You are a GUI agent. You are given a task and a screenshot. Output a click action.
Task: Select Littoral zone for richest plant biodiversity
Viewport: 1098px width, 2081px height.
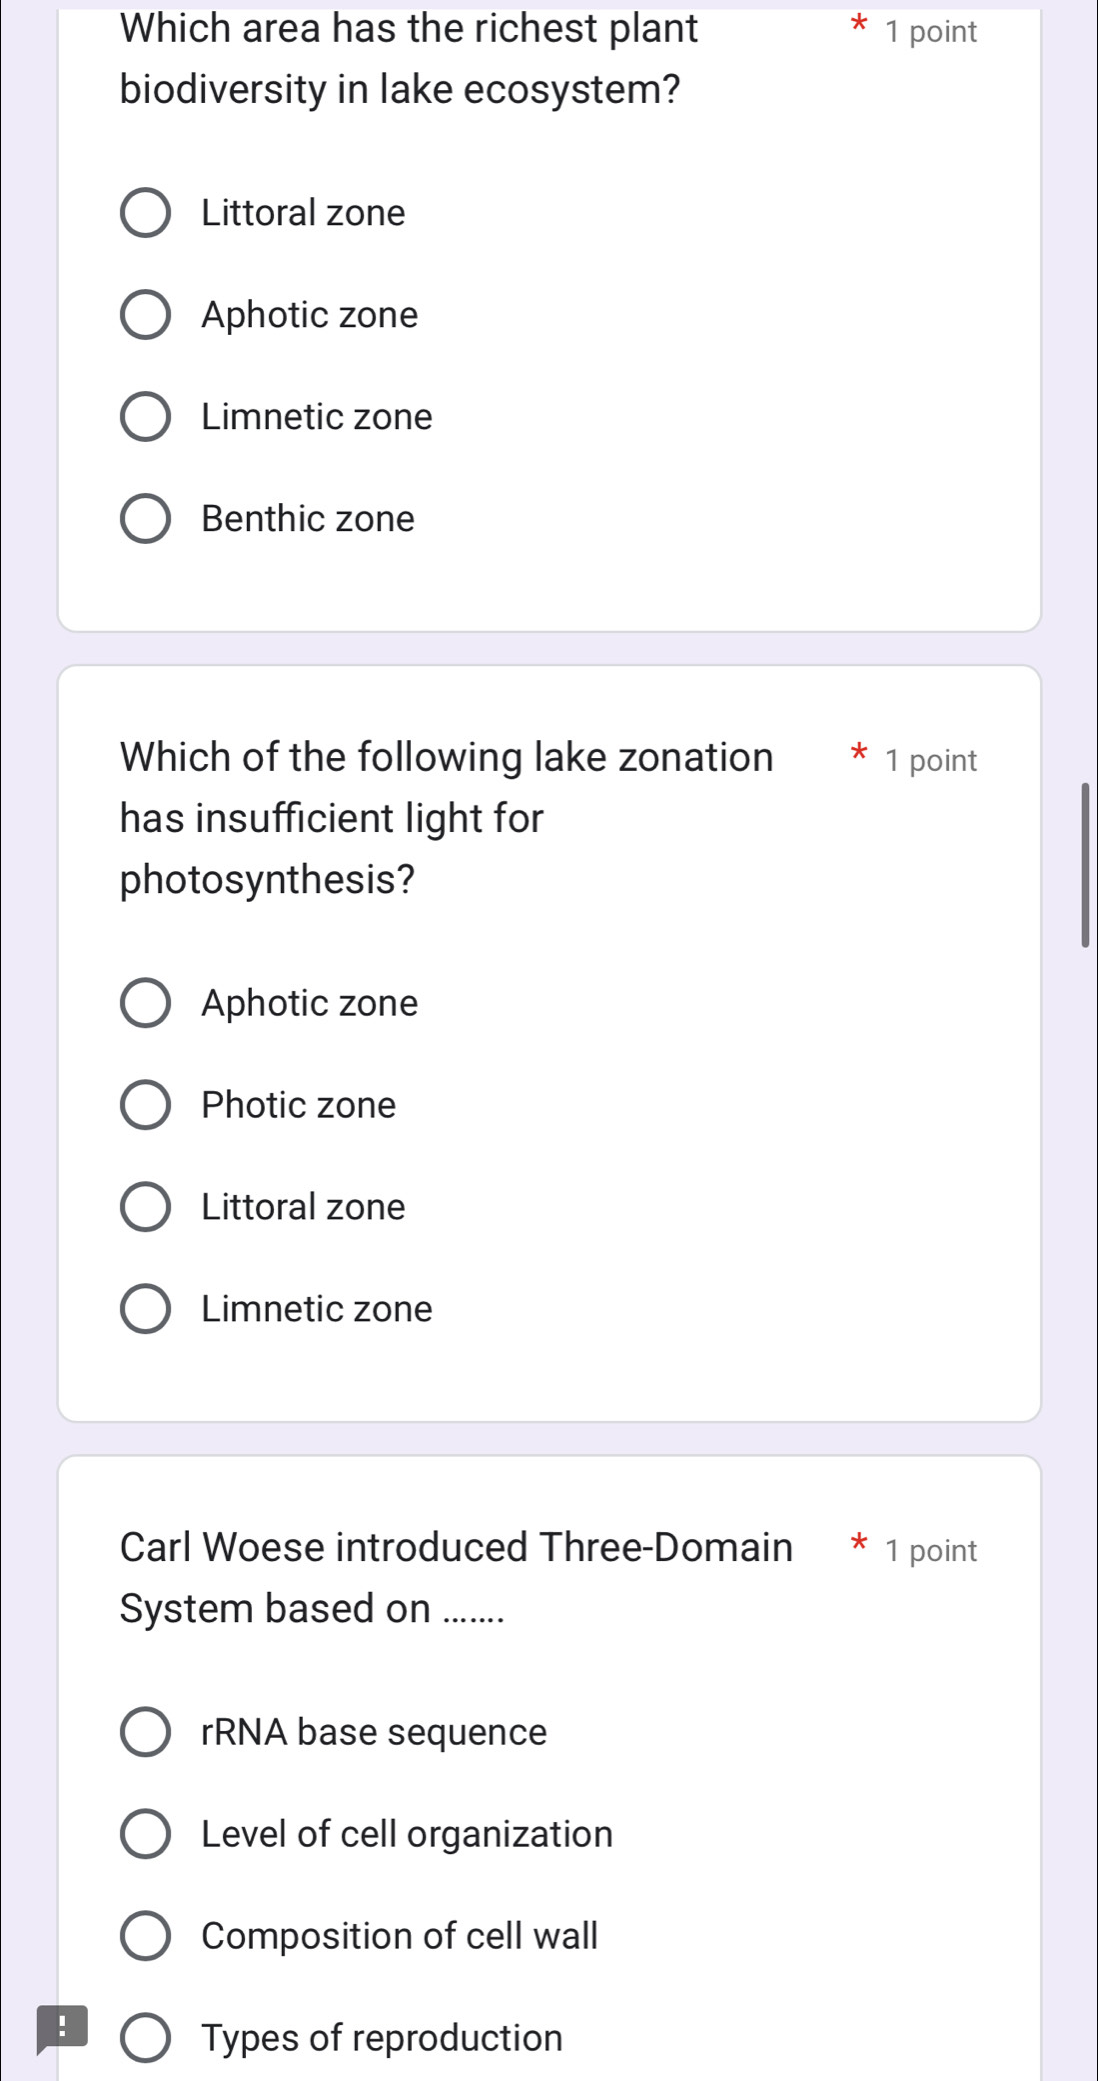pyautogui.click(x=145, y=213)
